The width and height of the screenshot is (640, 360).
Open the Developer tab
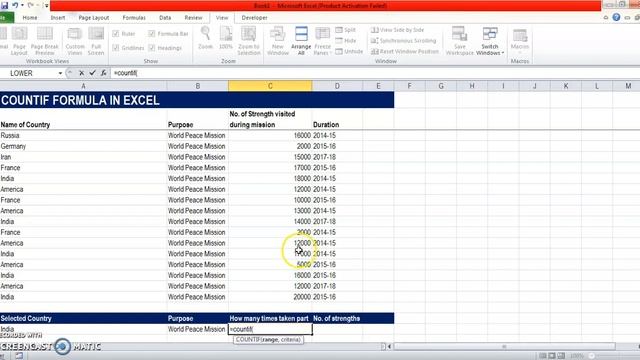254,18
